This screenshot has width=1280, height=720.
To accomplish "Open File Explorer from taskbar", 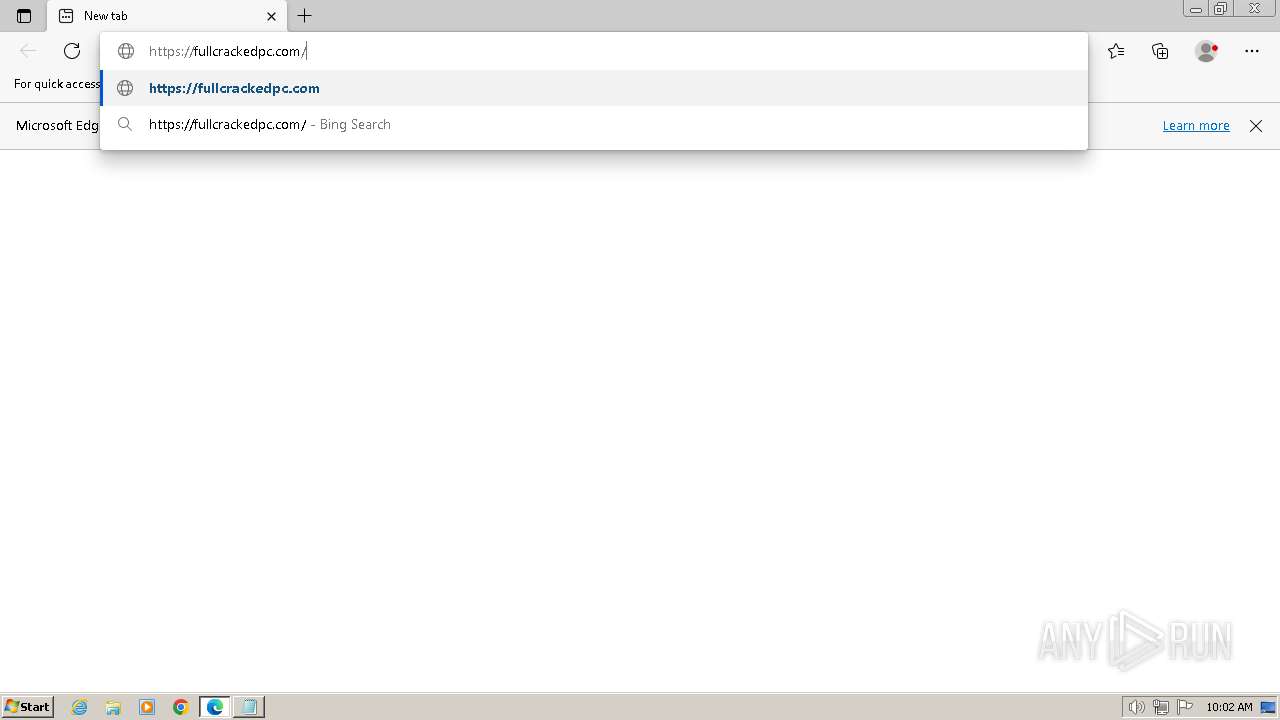I will (x=113, y=707).
